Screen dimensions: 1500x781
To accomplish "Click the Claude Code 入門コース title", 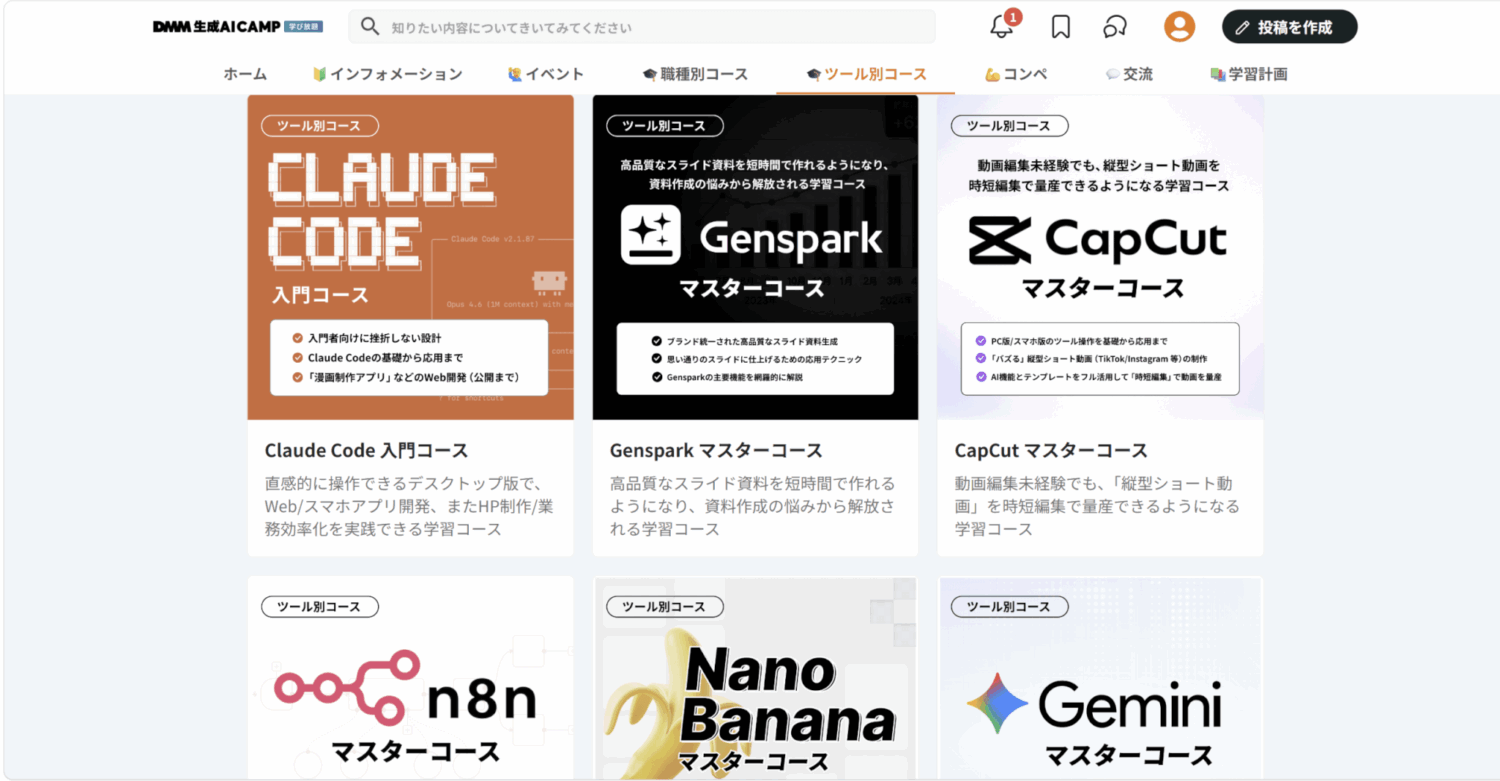I will pos(366,450).
